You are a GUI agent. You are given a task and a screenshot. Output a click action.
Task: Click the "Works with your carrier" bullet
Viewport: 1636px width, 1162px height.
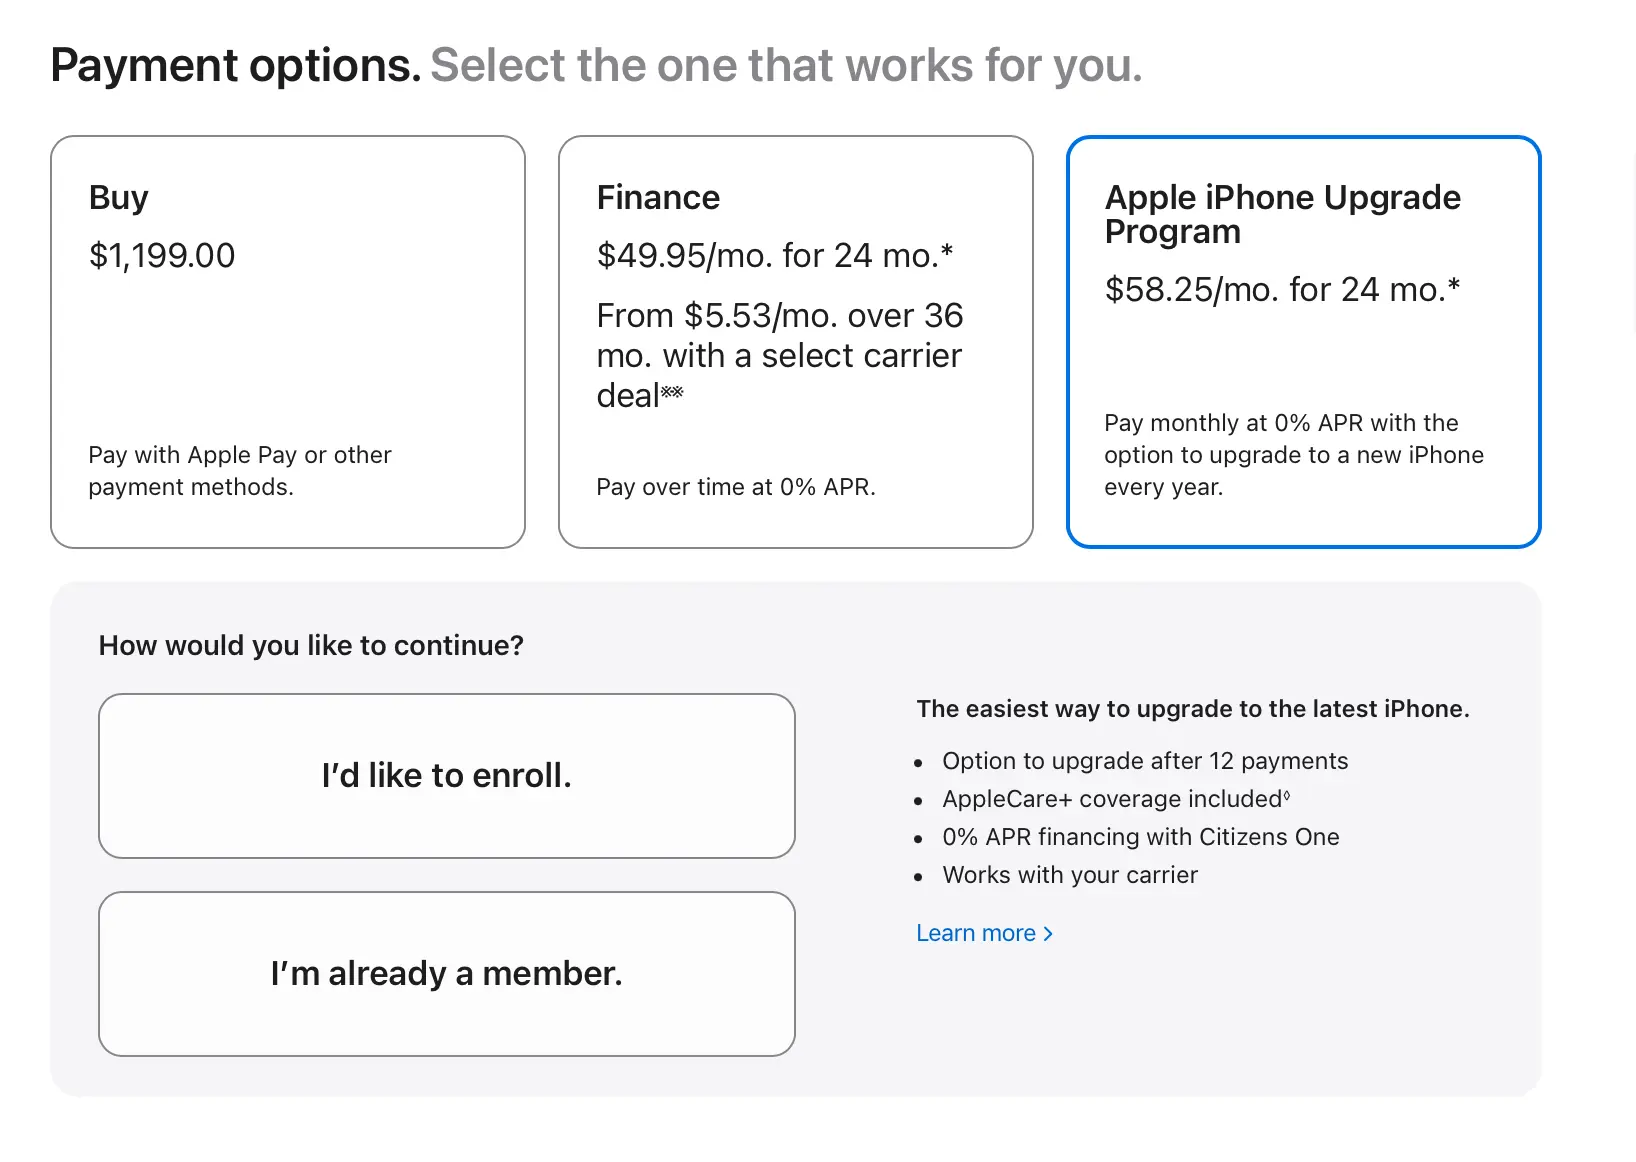pos(1069,875)
